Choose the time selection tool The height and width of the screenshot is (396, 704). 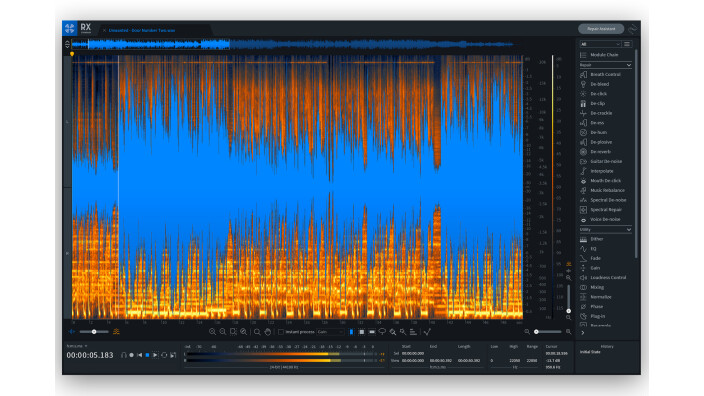point(351,332)
